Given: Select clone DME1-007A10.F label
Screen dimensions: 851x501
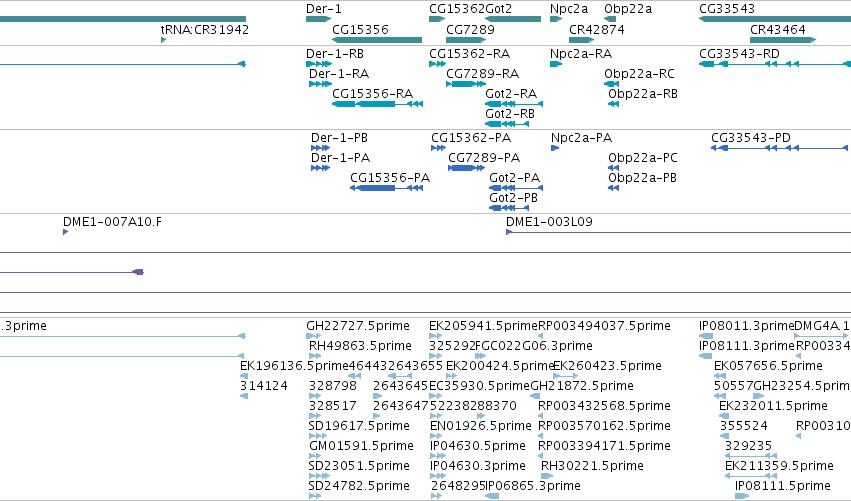Looking at the screenshot, I should (112, 222).
